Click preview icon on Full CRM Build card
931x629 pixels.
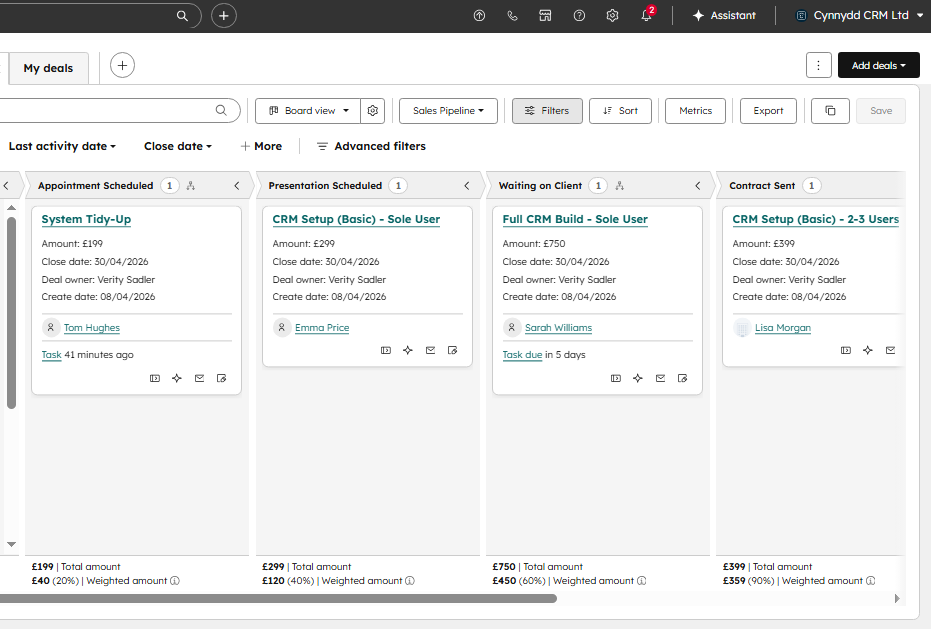[616, 378]
